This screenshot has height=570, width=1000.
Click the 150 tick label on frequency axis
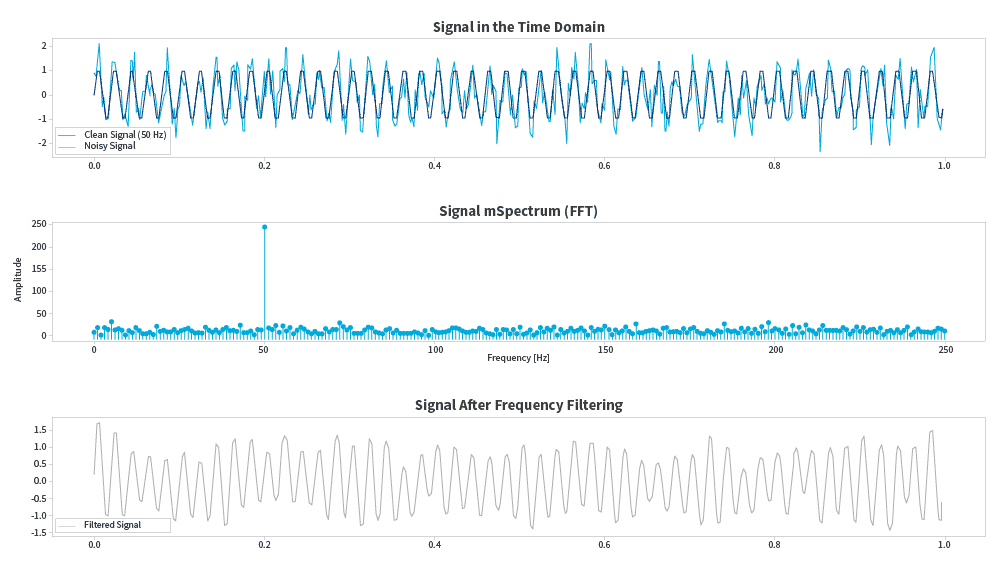605,350
